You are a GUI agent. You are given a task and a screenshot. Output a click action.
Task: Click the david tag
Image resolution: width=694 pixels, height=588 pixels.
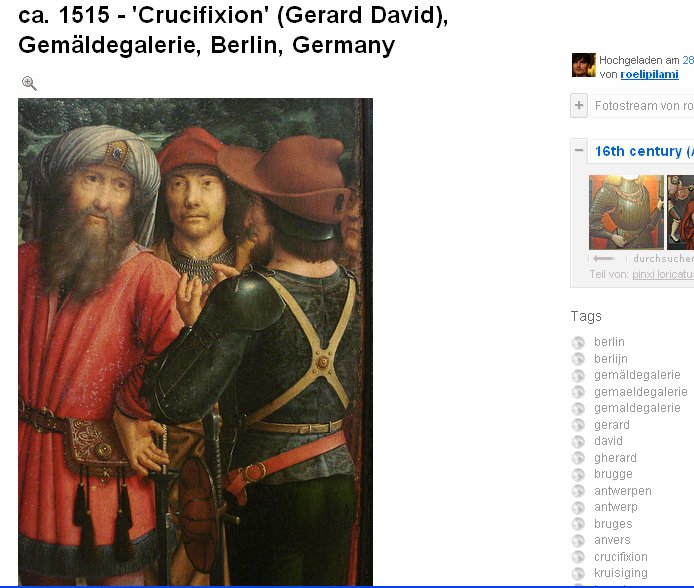[608, 441]
